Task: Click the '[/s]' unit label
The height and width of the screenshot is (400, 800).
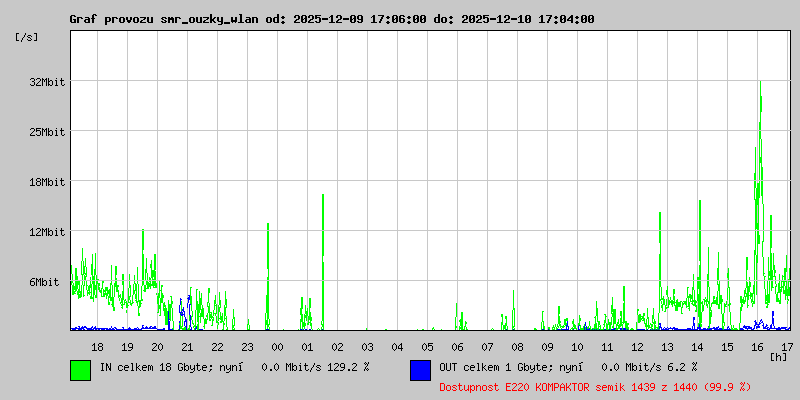Action: pyautogui.click(x=27, y=37)
